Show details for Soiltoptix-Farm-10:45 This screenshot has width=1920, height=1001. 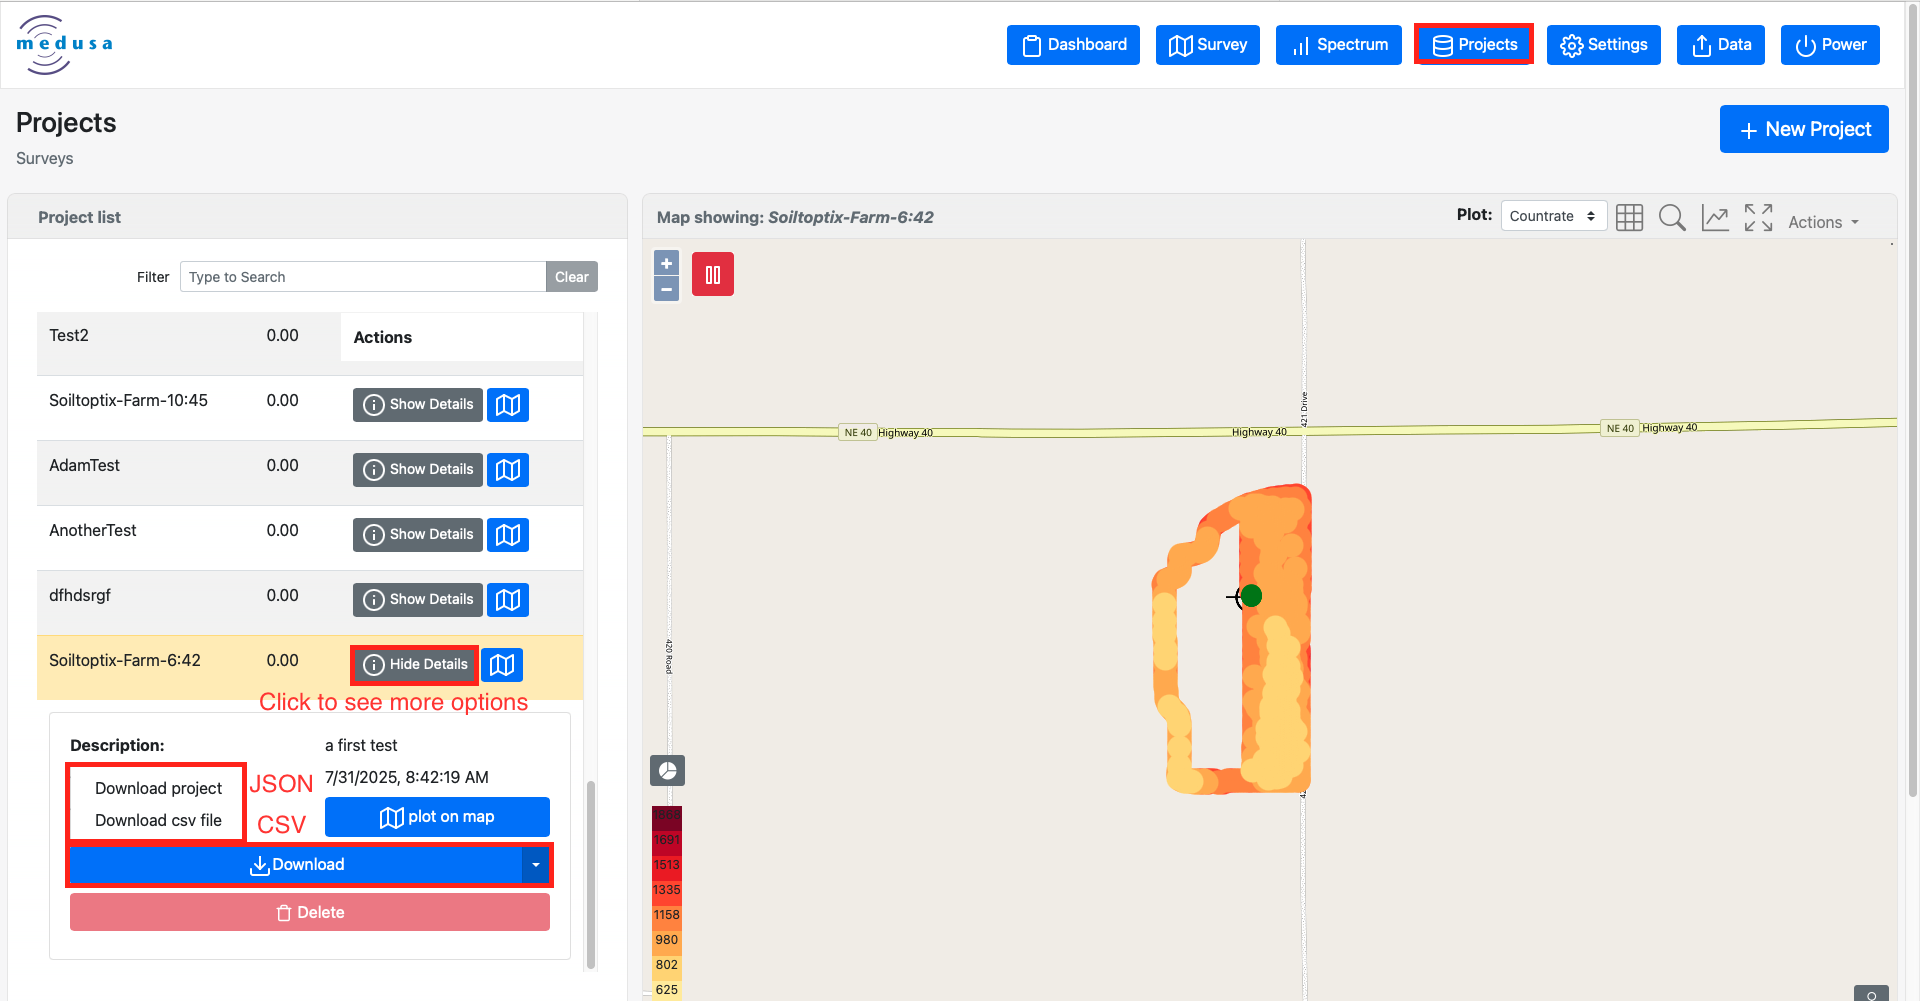point(418,405)
